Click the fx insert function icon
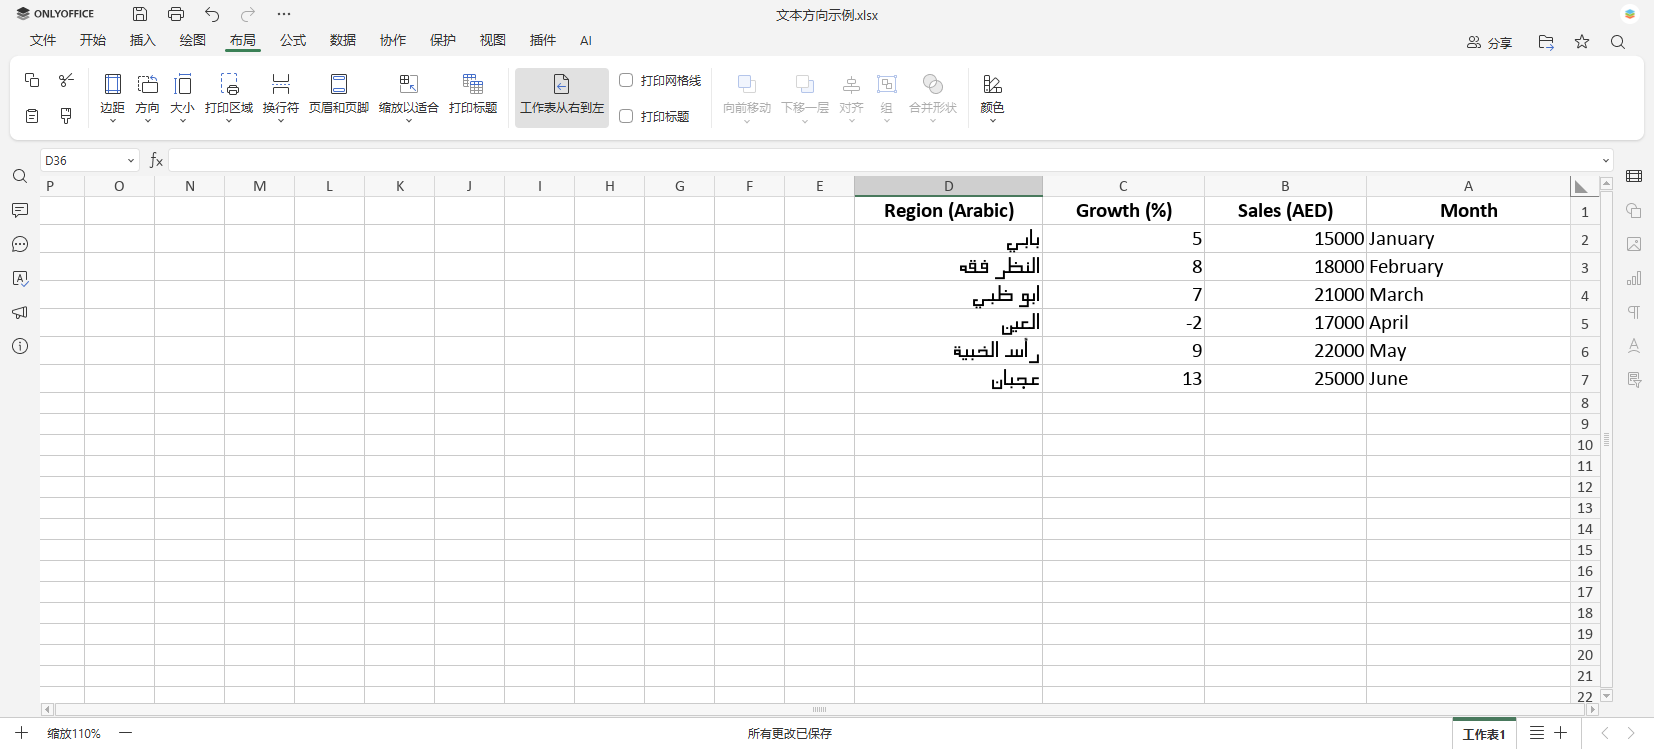Image resolution: width=1654 pixels, height=749 pixels. coord(156,160)
